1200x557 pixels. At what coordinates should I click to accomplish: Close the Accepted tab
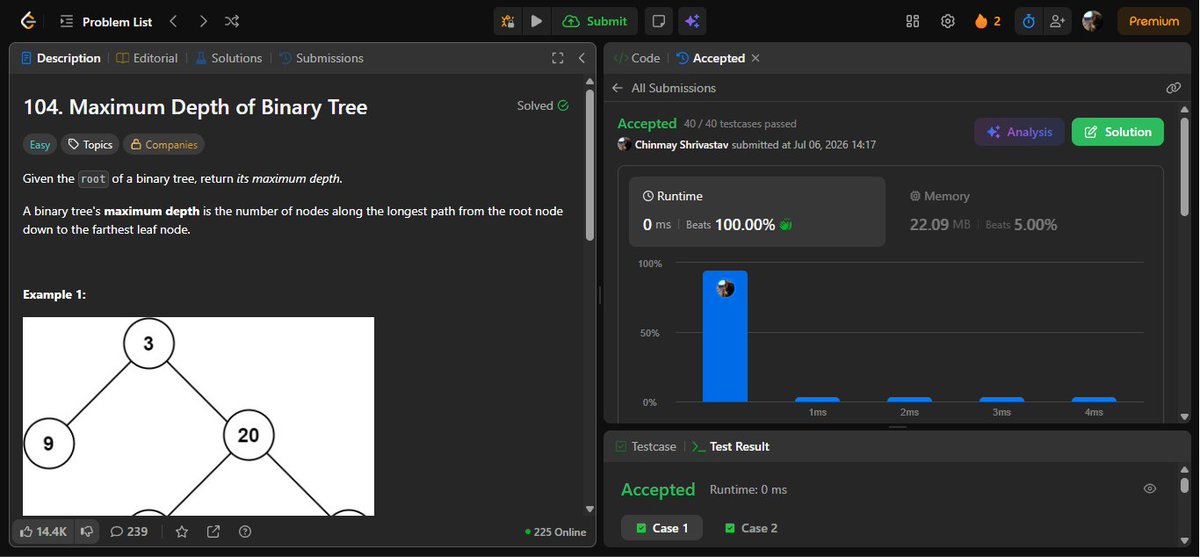point(755,58)
